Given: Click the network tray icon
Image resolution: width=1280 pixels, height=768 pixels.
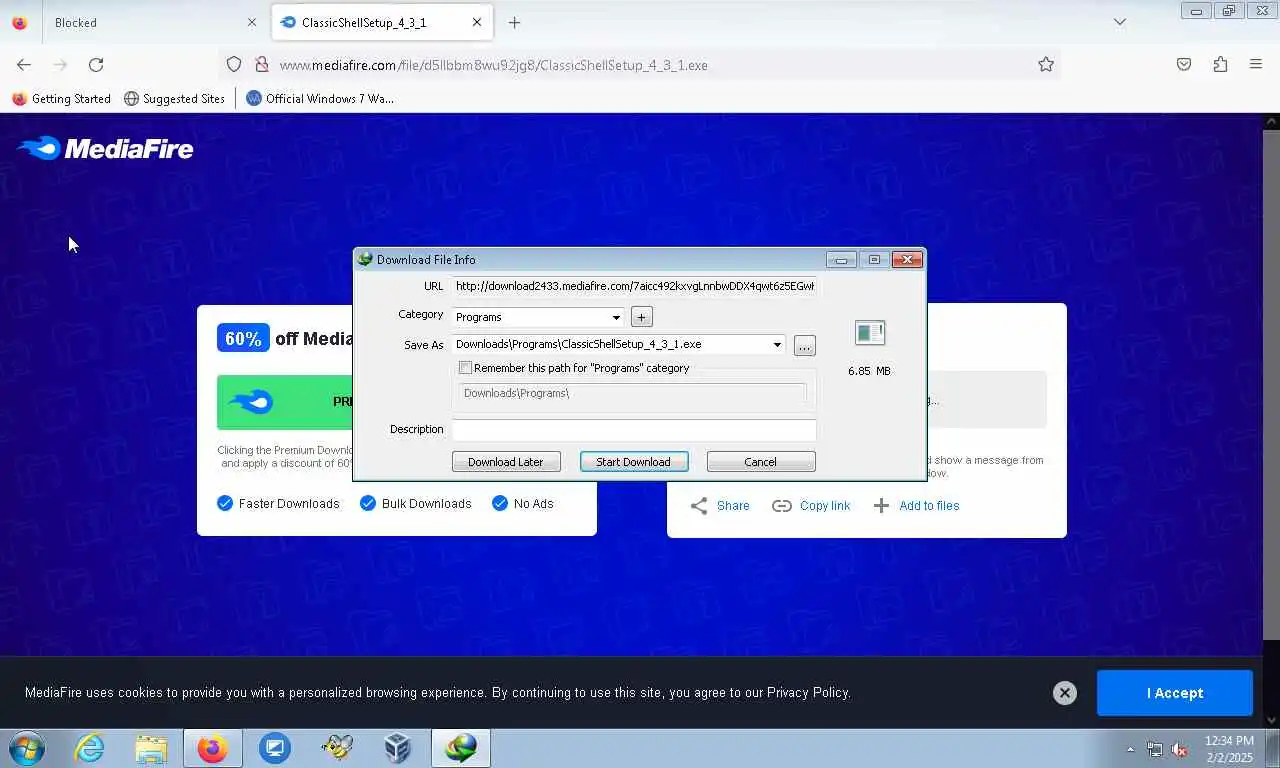Looking at the screenshot, I should (x=1155, y=749).
